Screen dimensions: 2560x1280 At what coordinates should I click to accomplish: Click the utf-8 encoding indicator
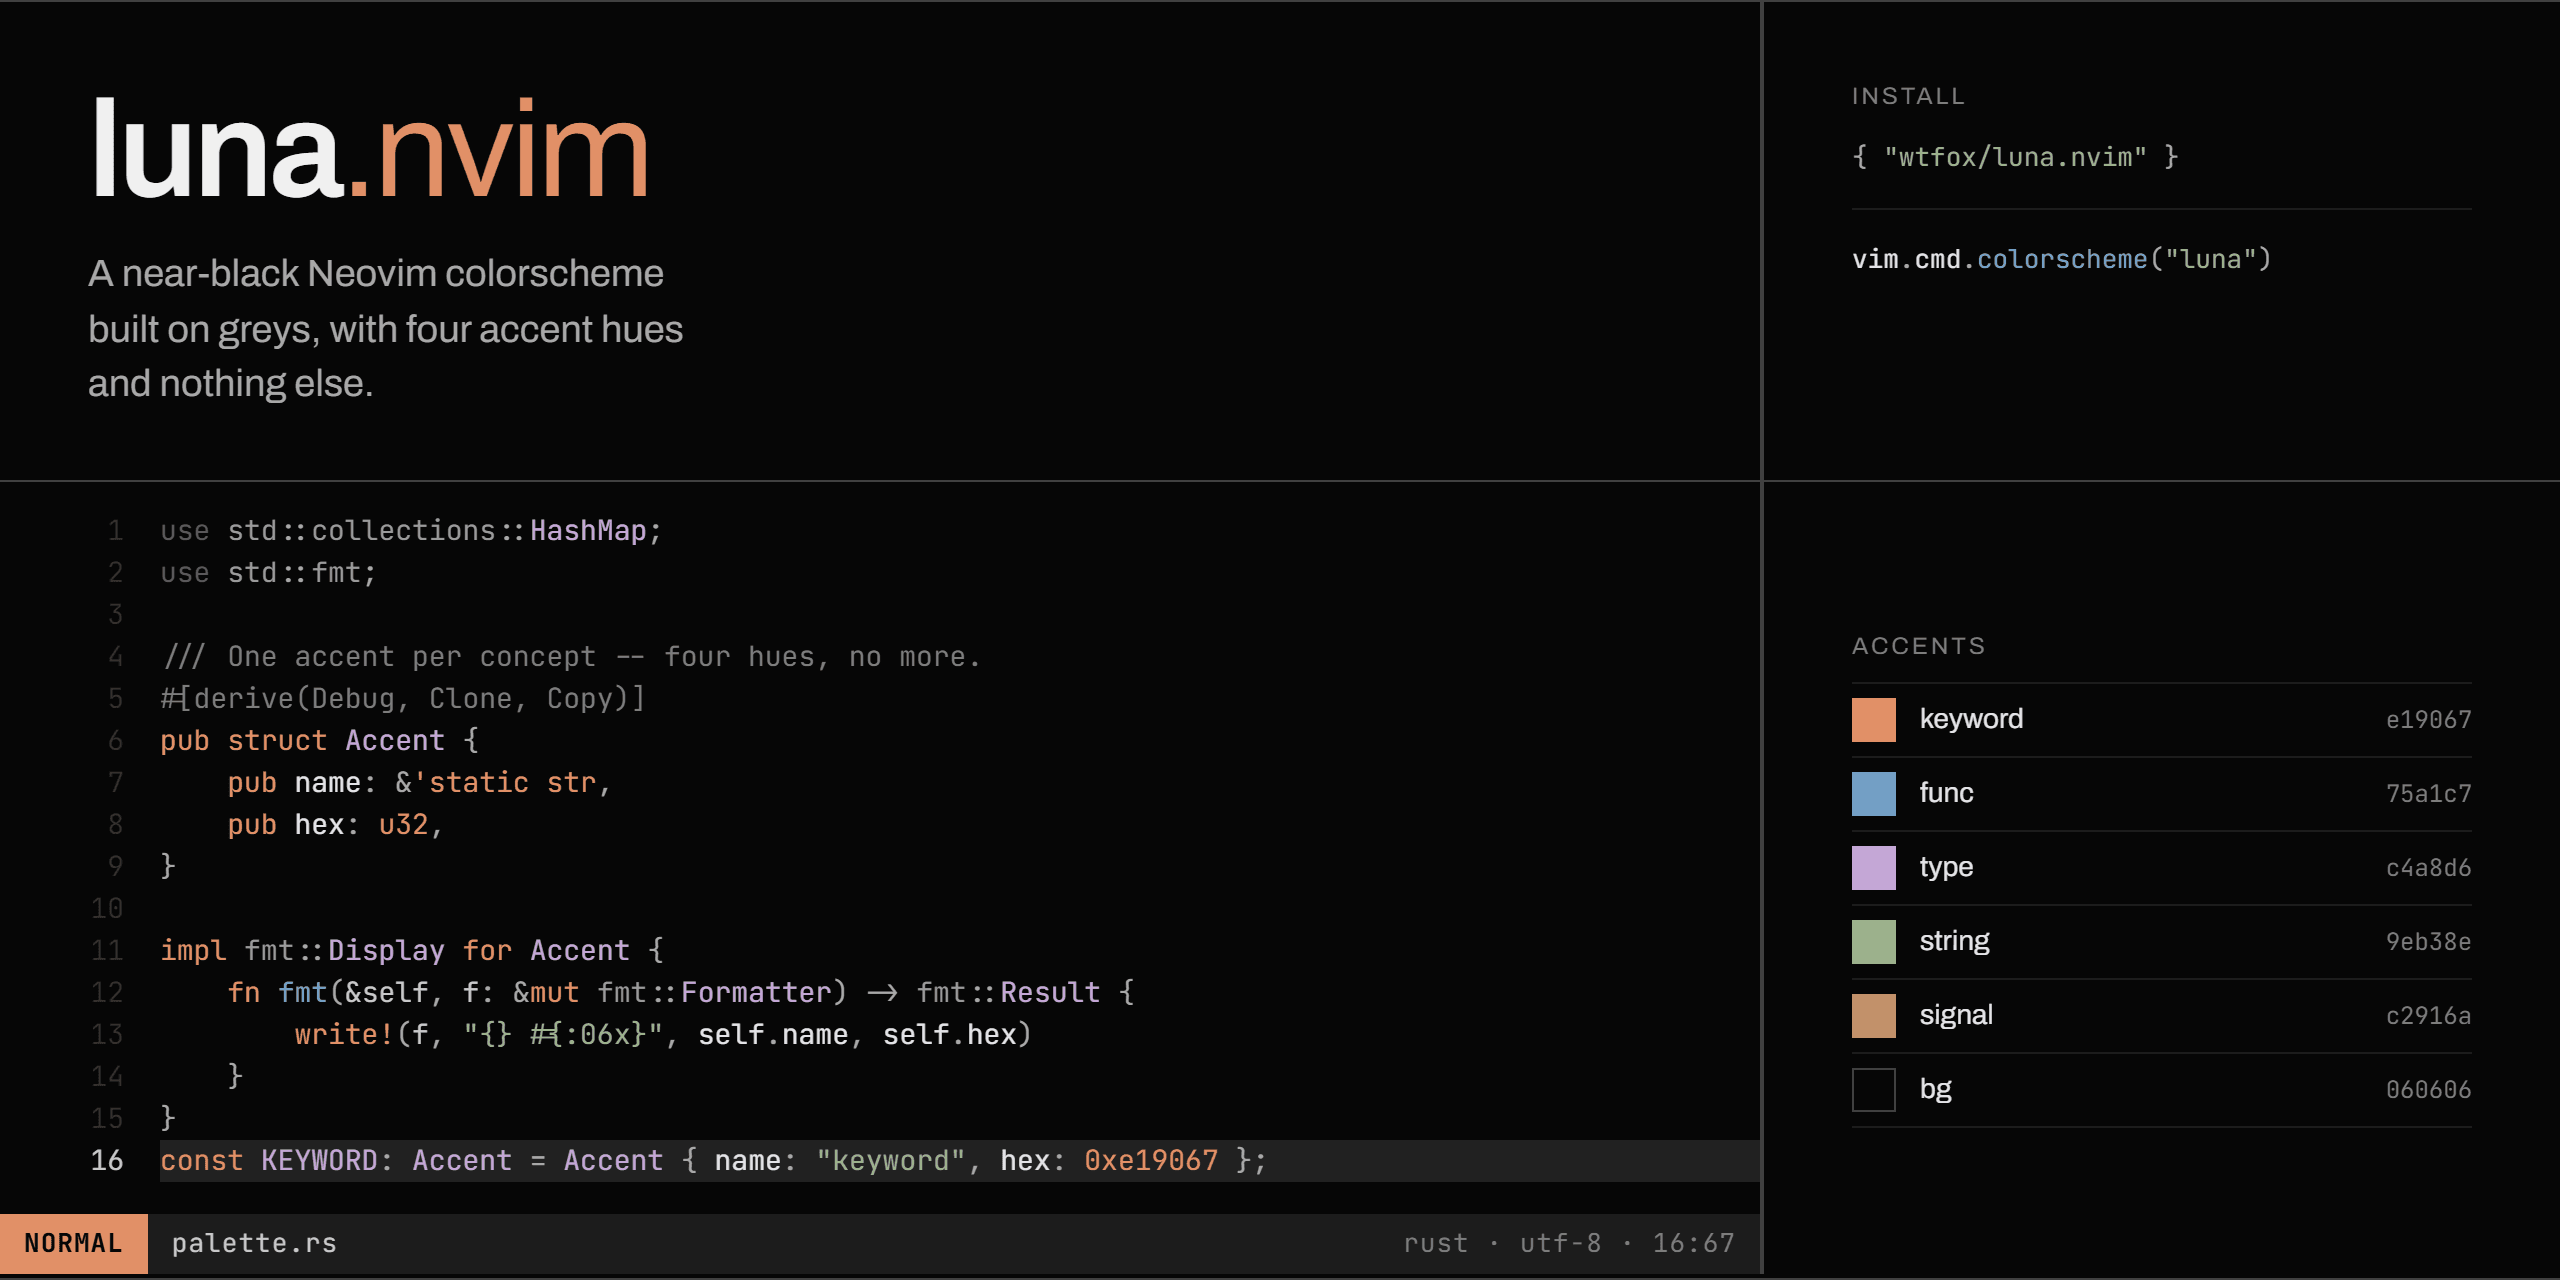pyautogui.click(x=1560, y=1243)
